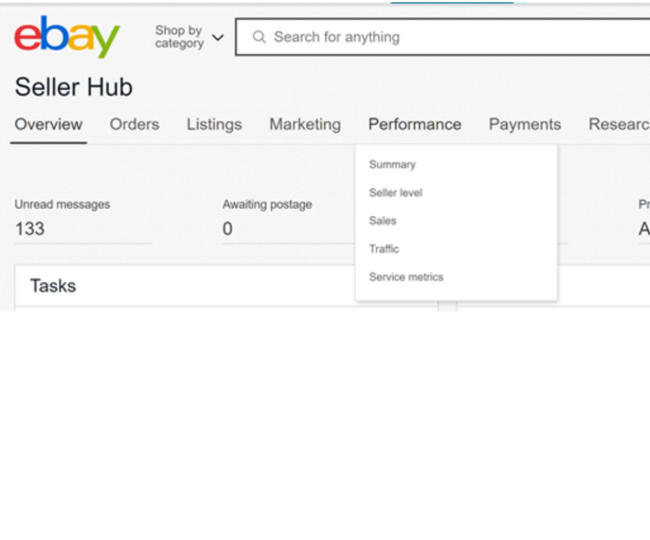Focus the Search for anything field
This screenshot has width=650, height=540.
[x=442, y=37]
